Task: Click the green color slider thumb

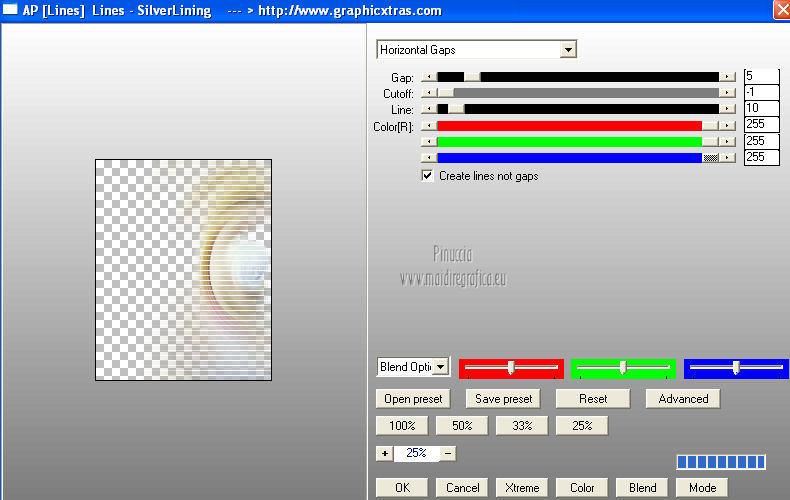Action: [x=710, y=142]
